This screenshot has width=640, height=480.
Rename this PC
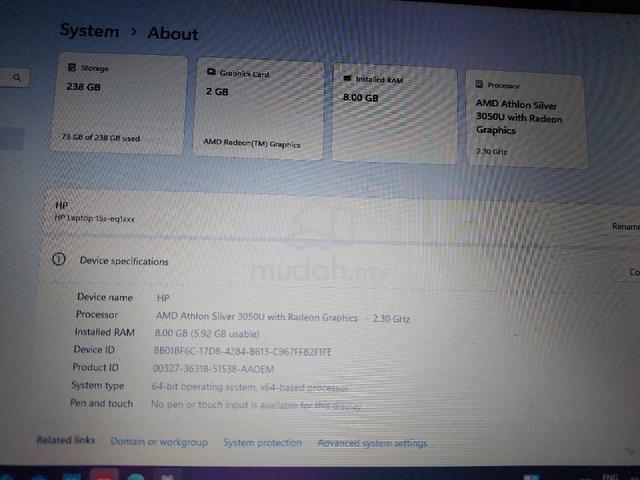coord(626,226)
